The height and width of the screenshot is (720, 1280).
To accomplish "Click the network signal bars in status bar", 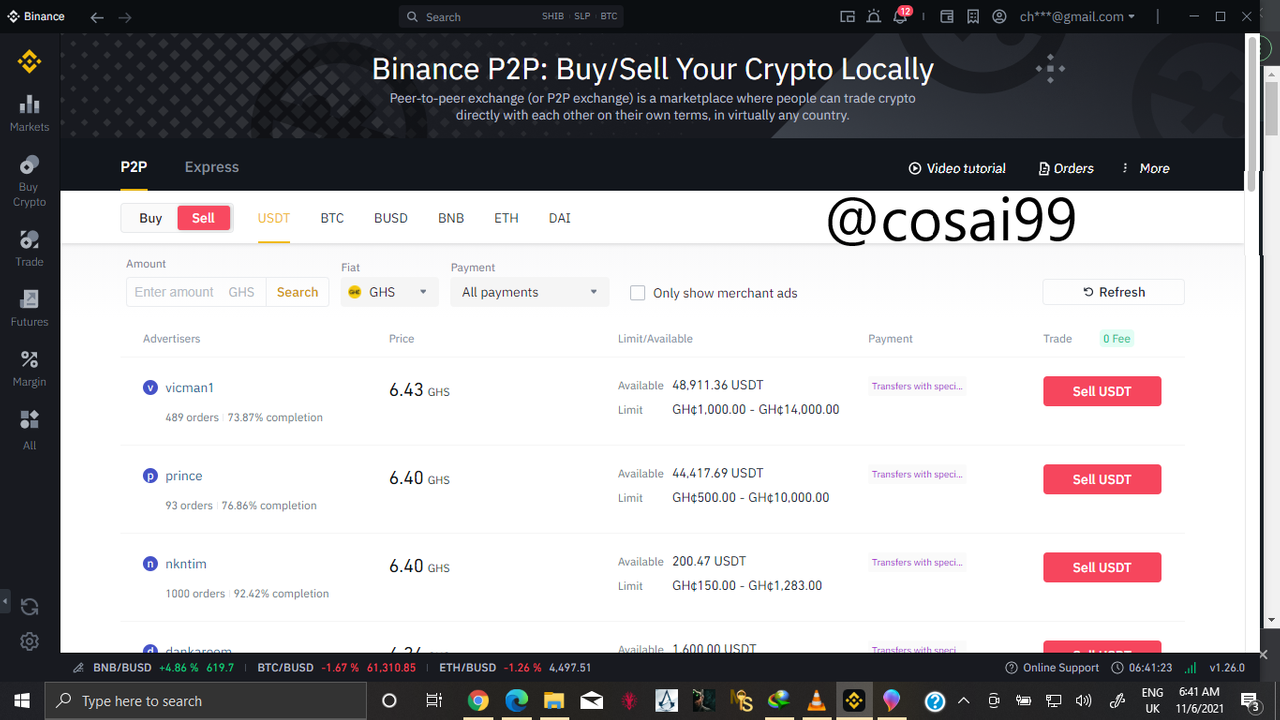I will coord(1190,667).
